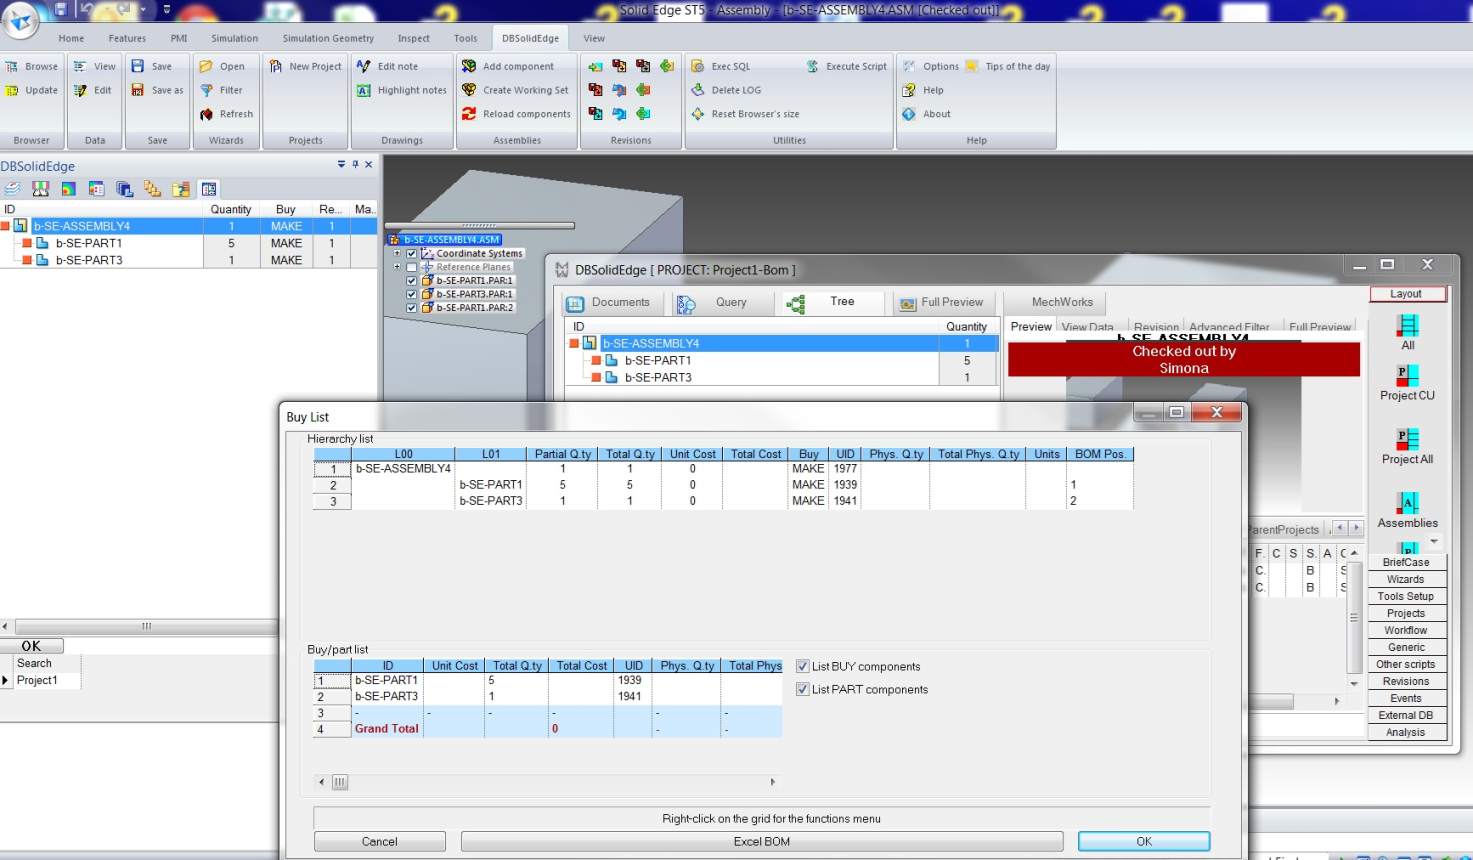Click the All icon in Layout sidebar
The image size is (1473, 860).
tap(1408, 326)
